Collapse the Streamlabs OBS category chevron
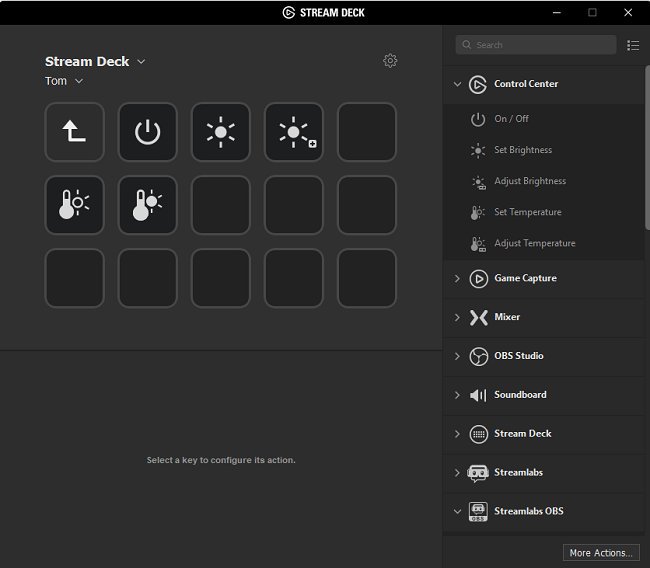 pyautogui.click(x=457, y=512)
